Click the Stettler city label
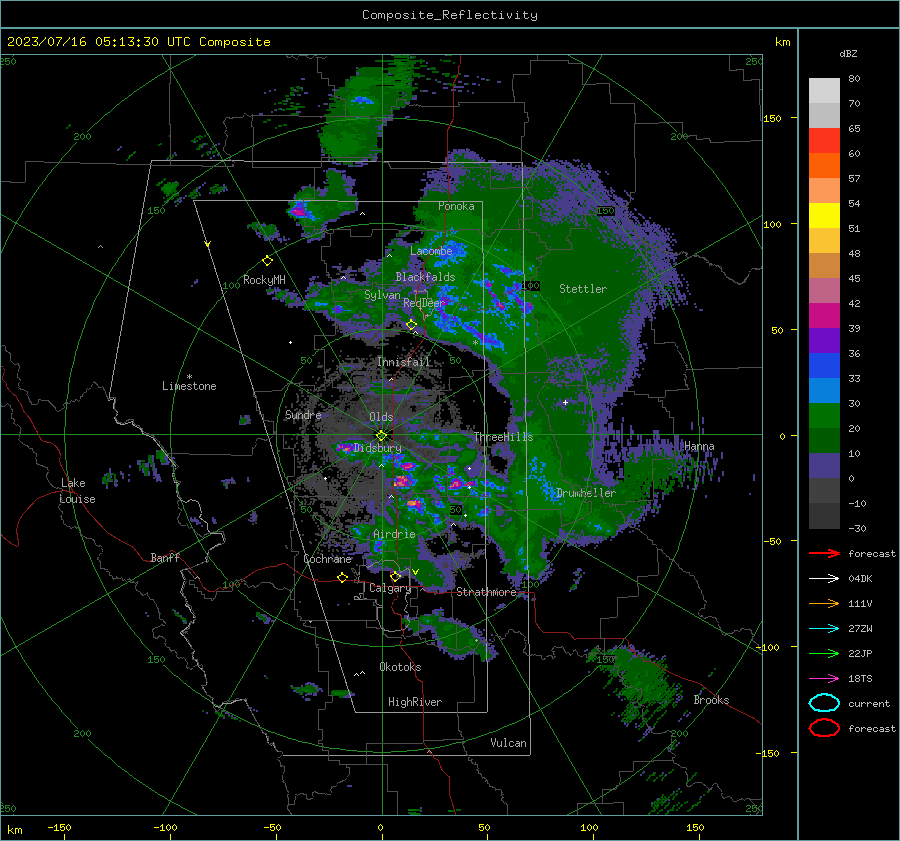This screenshot has height=841, width=900. (583, 289)
